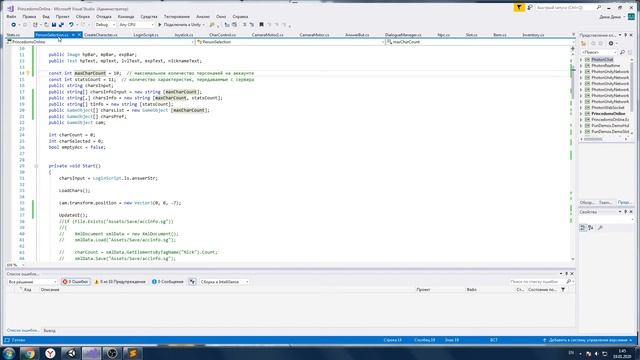The image size is (640, 360).
Task: Open the File menu
Action: click(x=11, y=17)
